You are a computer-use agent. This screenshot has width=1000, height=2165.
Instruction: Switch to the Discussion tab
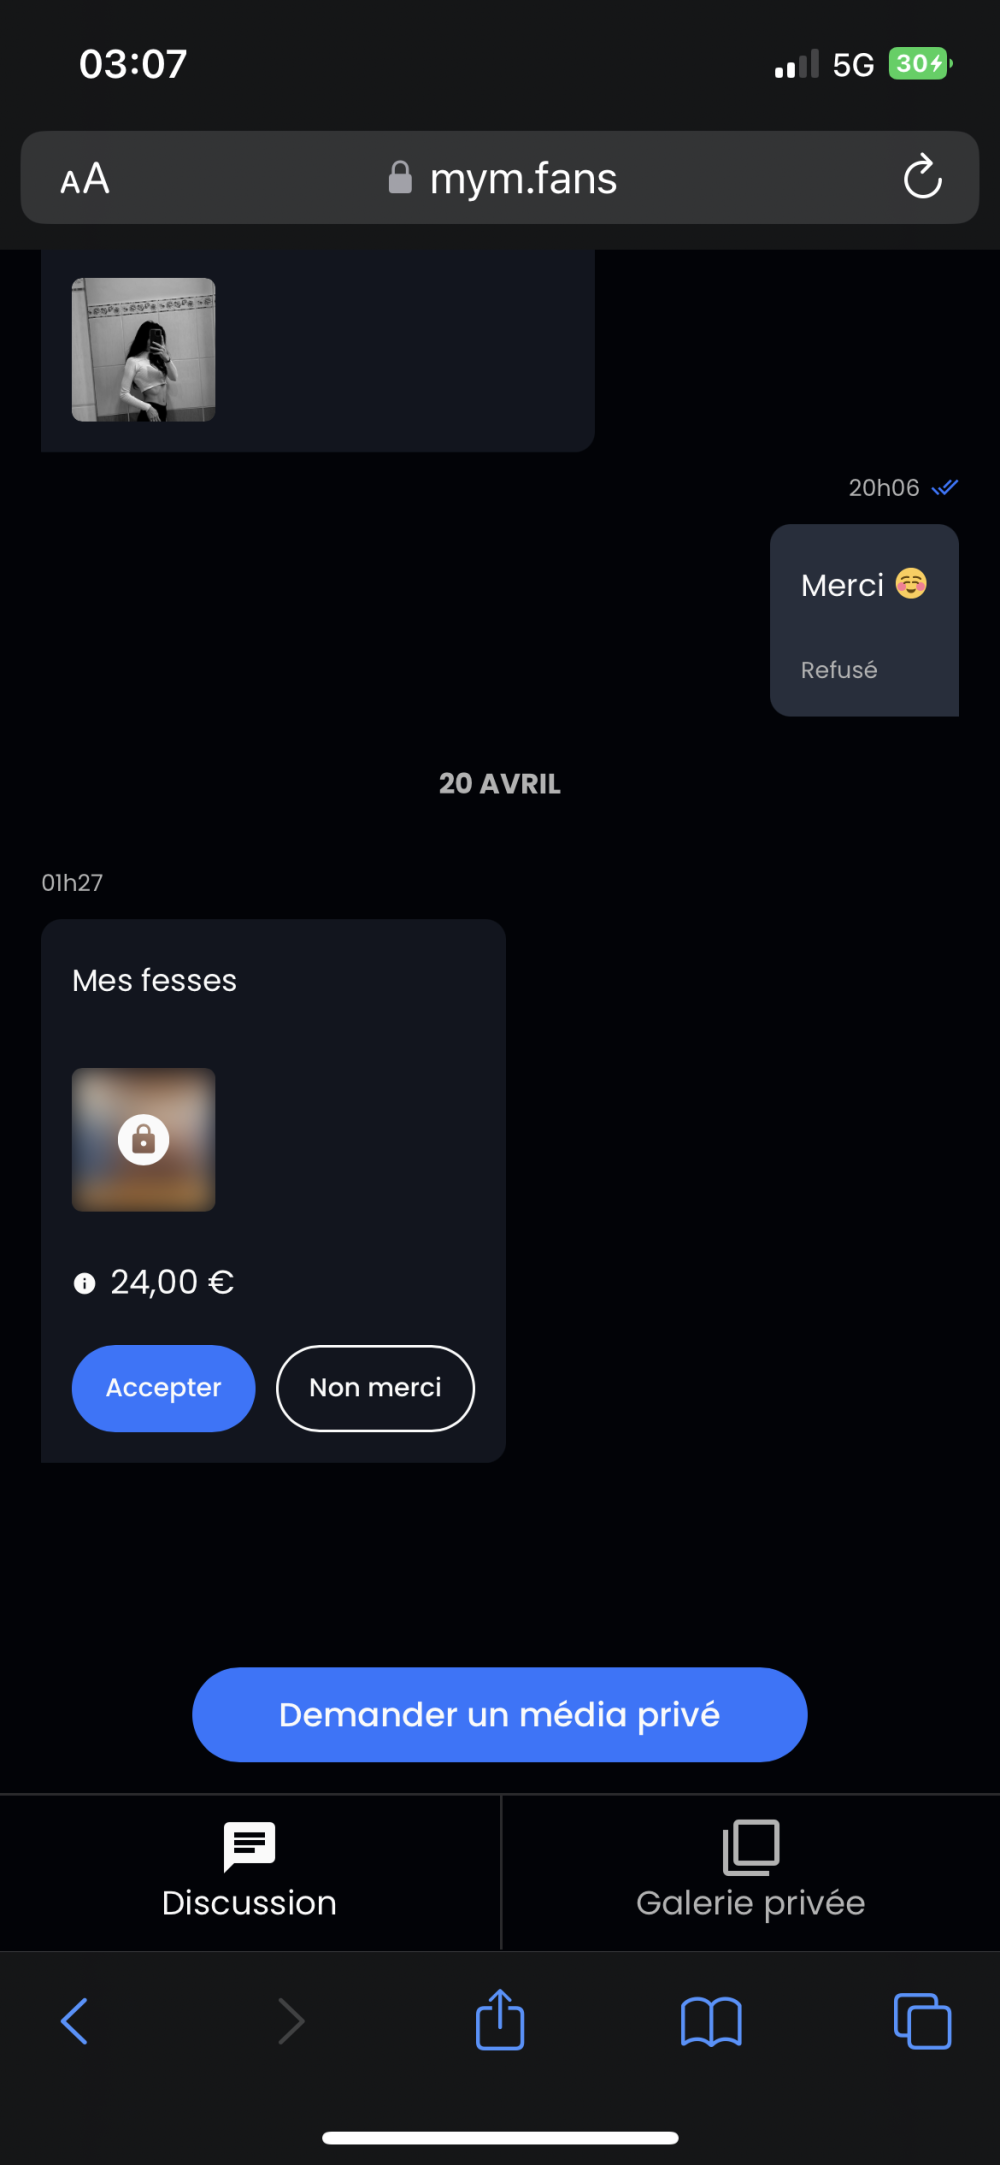point(250,1872)
